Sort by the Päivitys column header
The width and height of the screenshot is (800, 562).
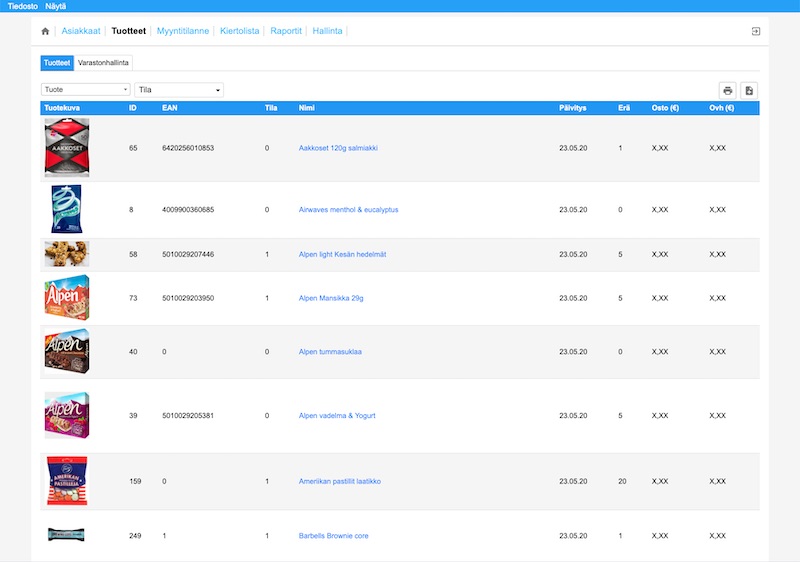pyautogui.click(x=572, y=108)
